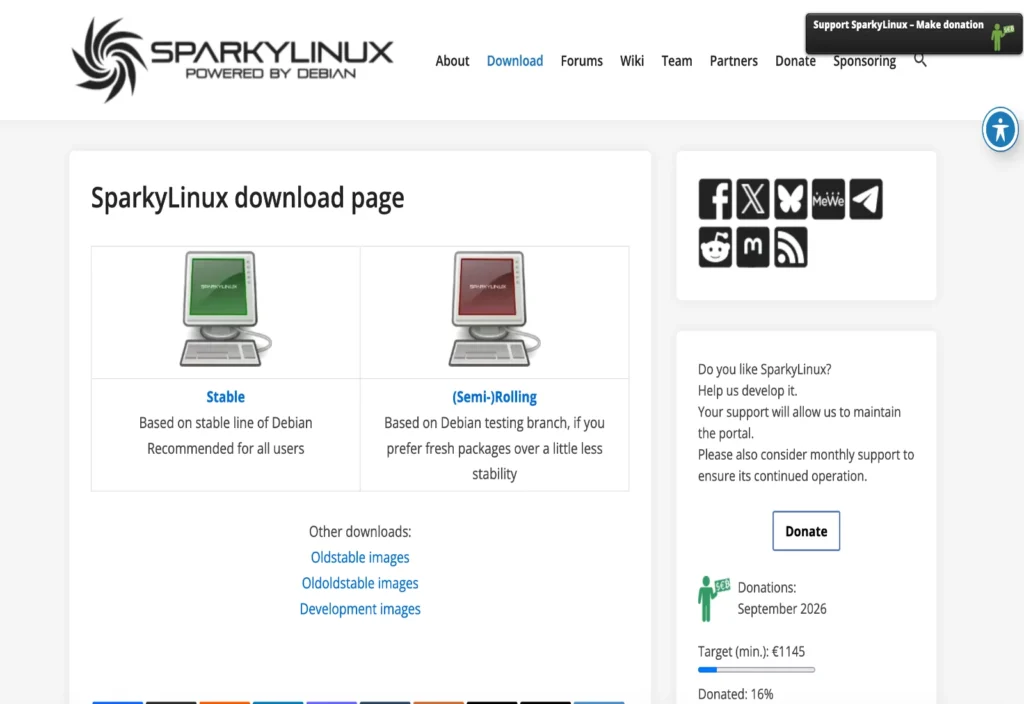The image size is (1024, 704).
Task: Open the Oldstable images link
Action: 360,558
